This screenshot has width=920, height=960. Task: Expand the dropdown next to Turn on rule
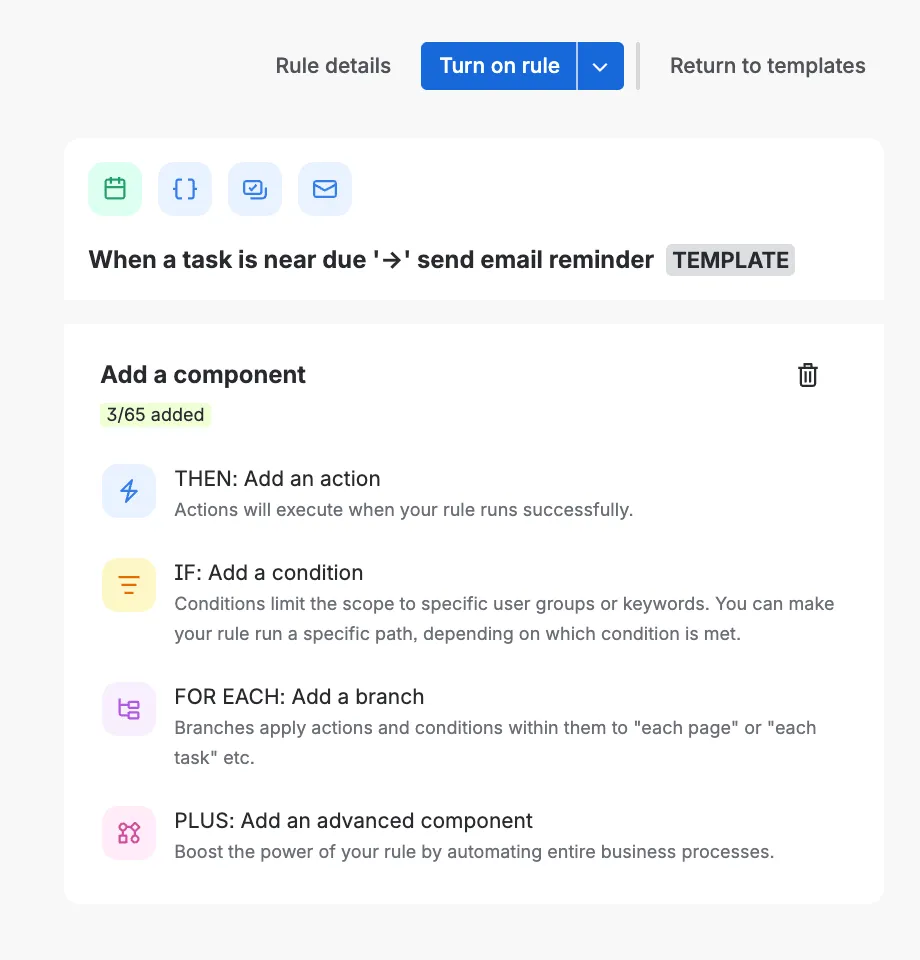click(600, 65)
